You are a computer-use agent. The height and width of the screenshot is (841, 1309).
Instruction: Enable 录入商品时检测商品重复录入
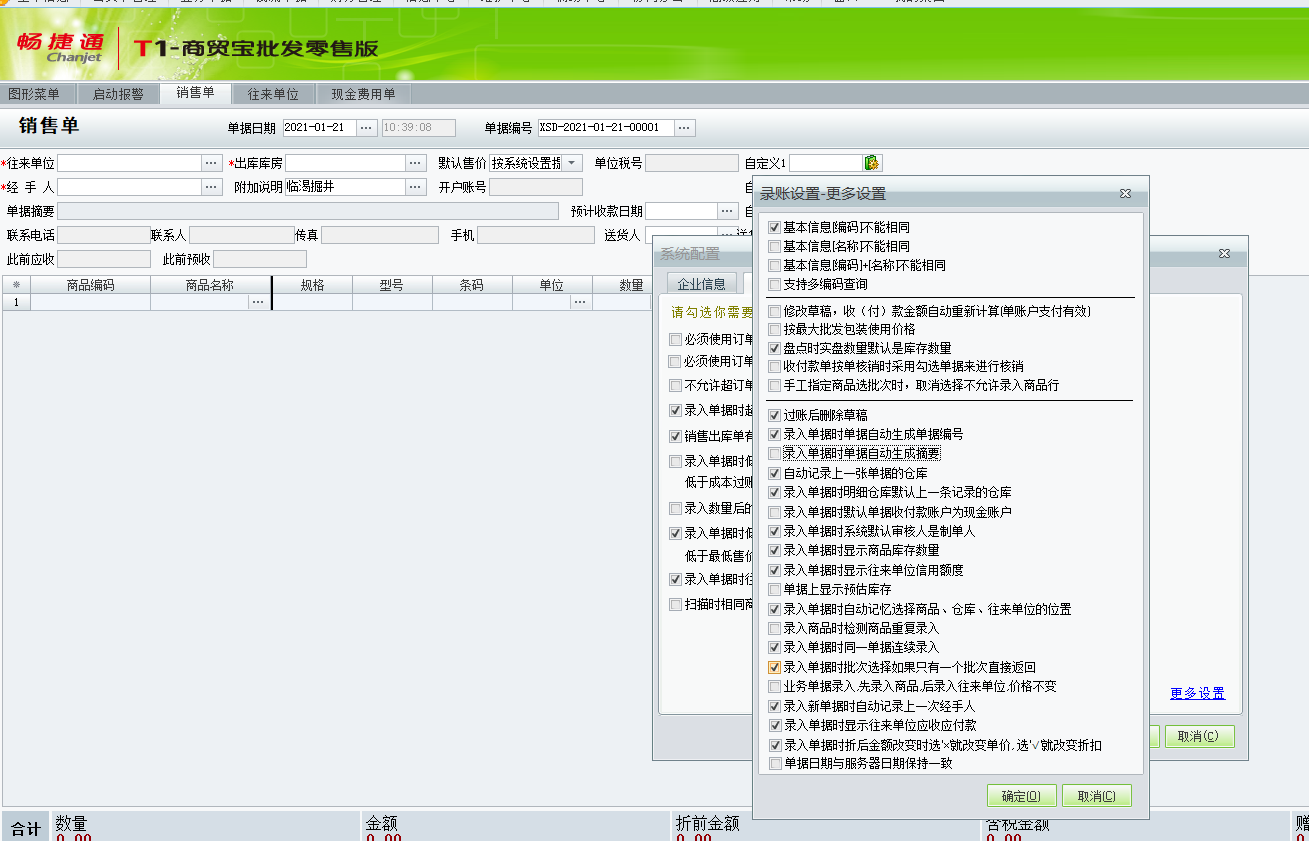click(x=774, y=628)
